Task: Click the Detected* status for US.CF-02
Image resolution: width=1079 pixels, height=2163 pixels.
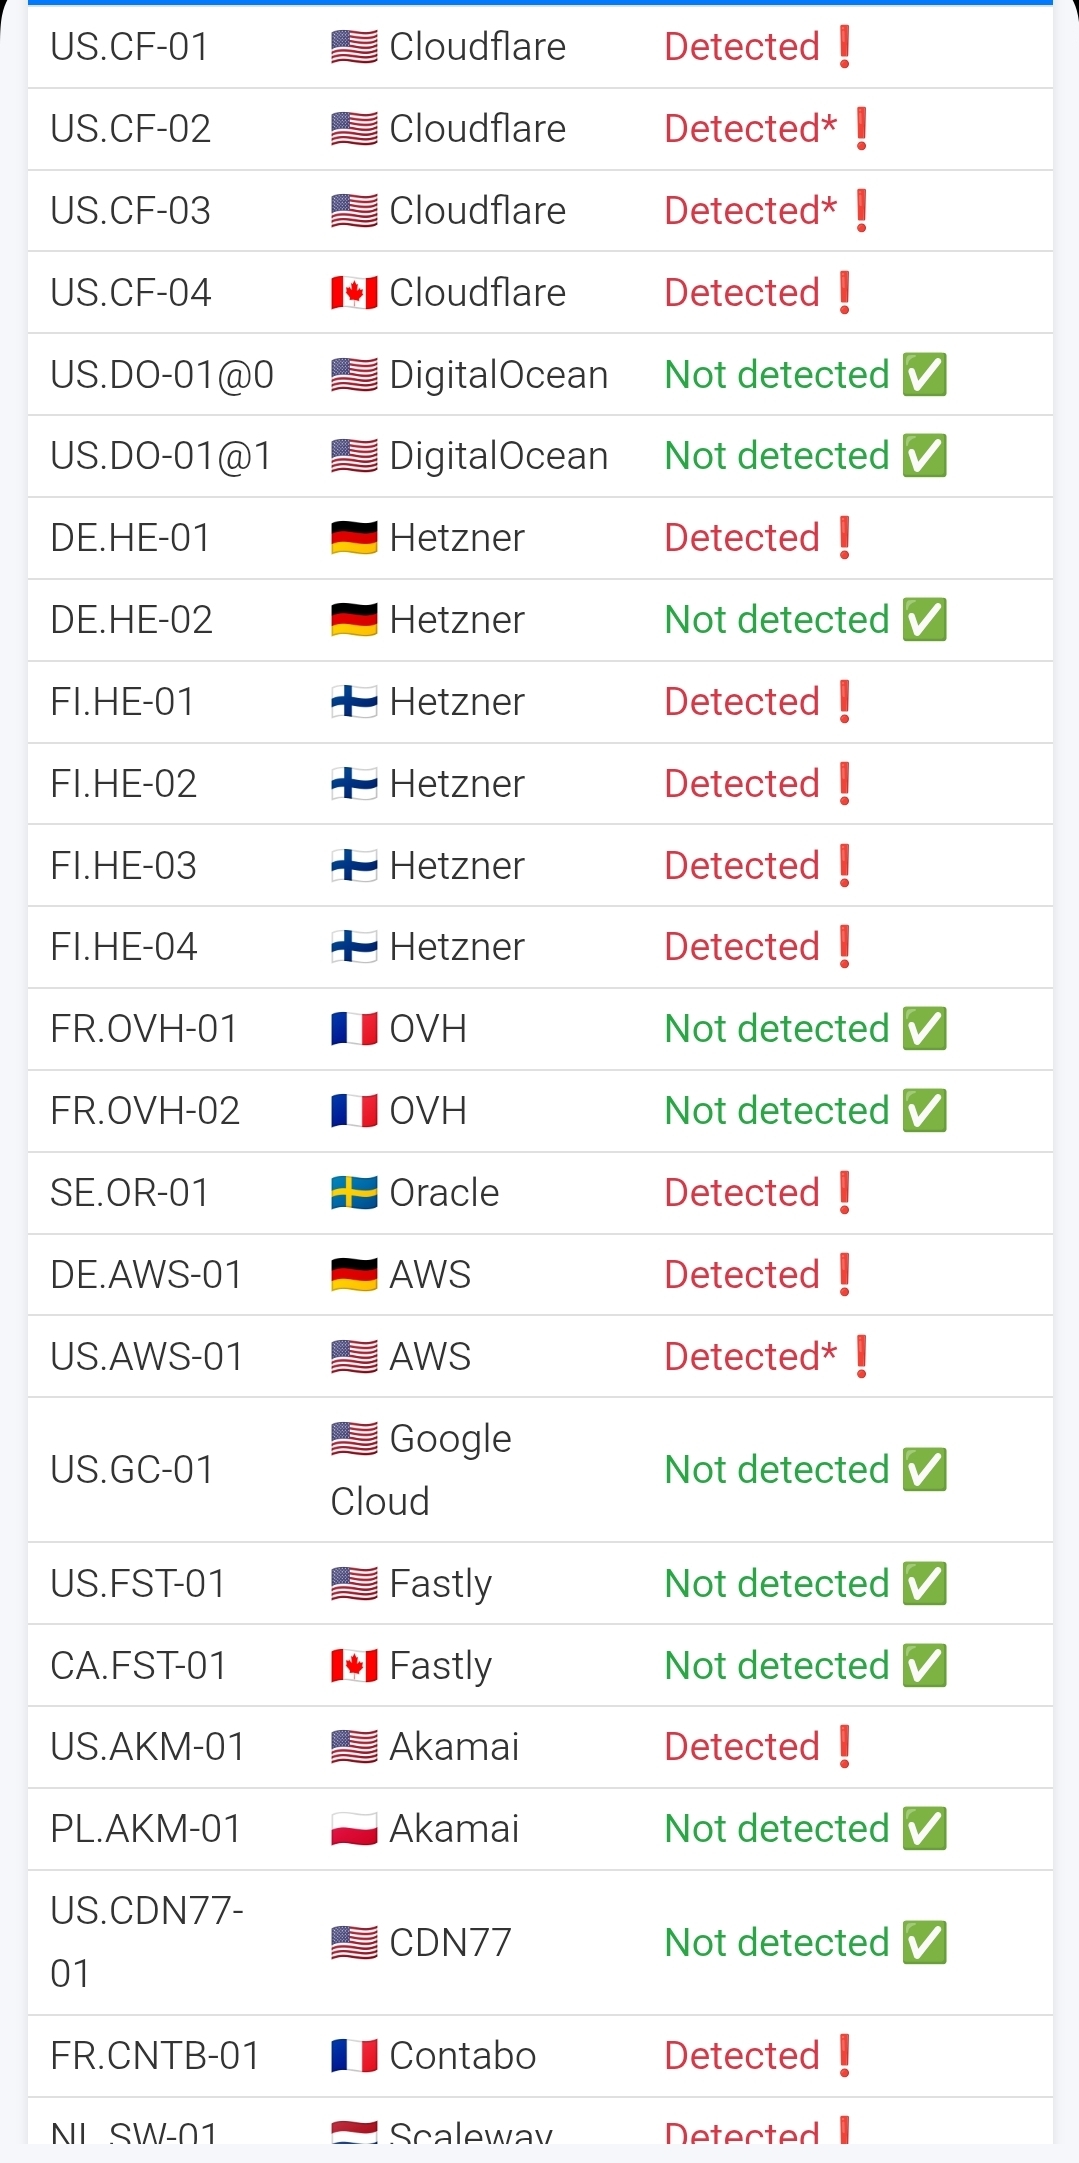Action: pos(750,129)
